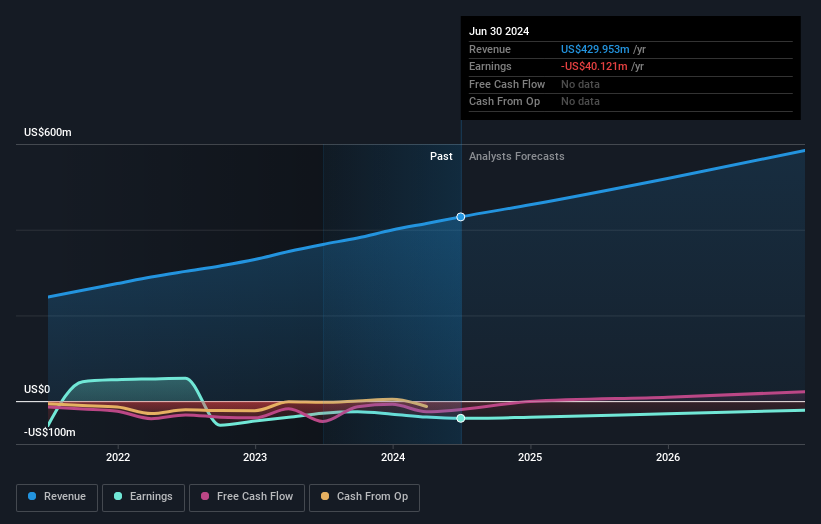Click the orange Cash From Op legend dot
The height and width of the screenshot is (524, 821).
coord(325,496)
